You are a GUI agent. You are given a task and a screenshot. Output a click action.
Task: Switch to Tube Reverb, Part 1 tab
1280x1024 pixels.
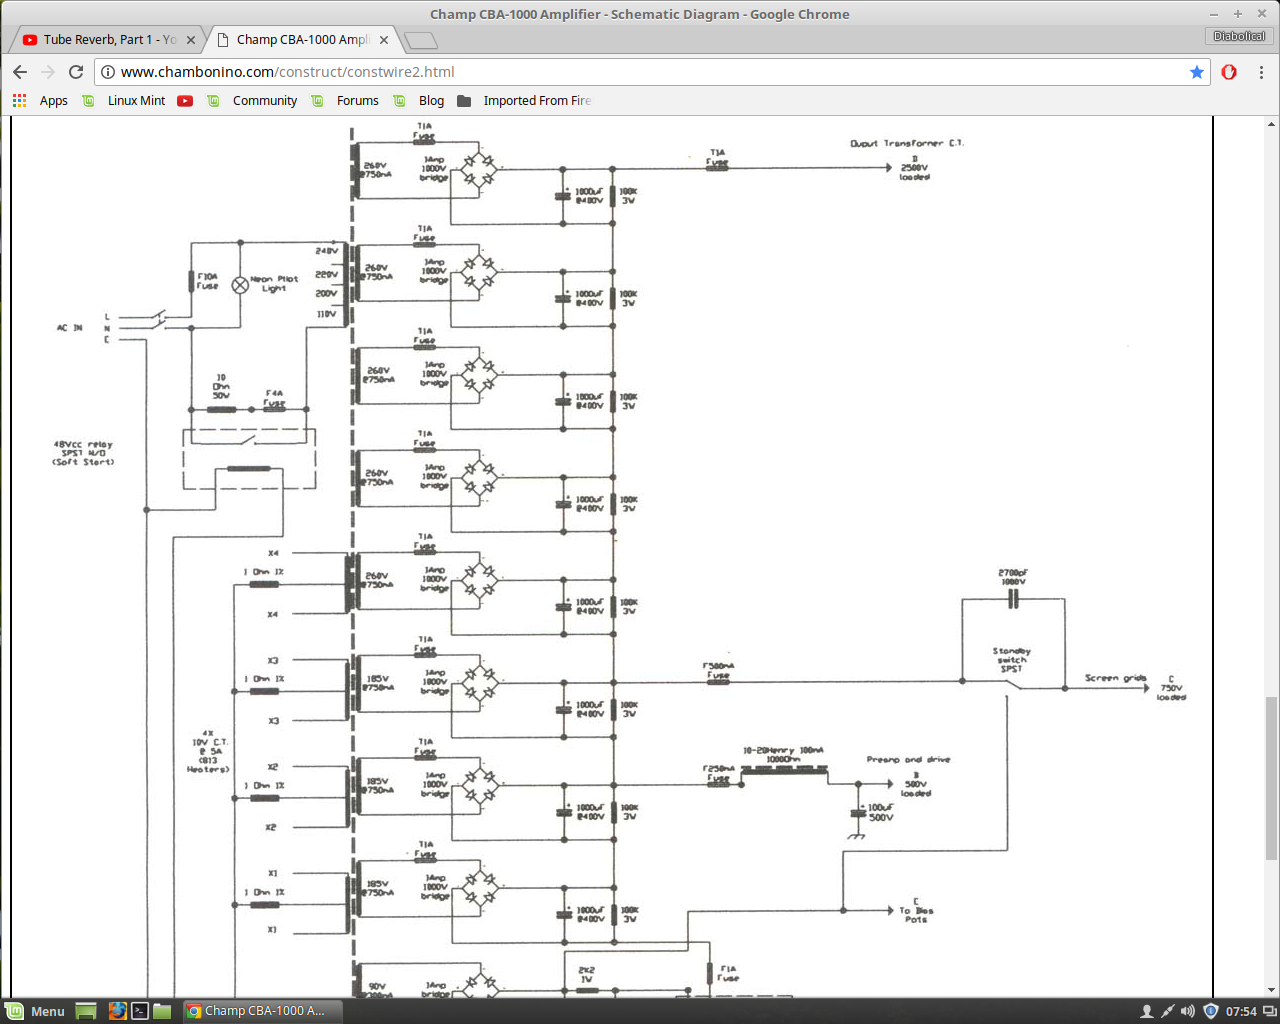click(x=108, y=40)
